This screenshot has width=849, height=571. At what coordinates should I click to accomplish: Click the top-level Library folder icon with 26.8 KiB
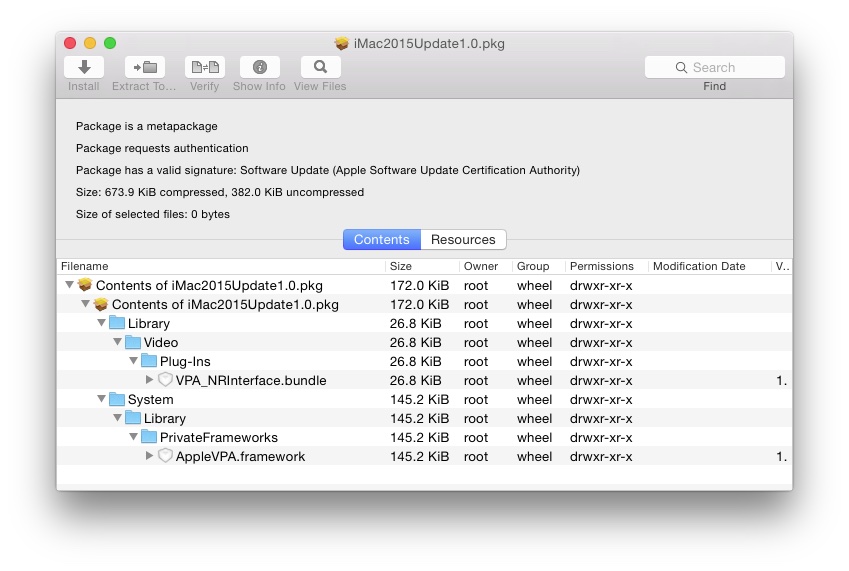click(x=117, y=323)
